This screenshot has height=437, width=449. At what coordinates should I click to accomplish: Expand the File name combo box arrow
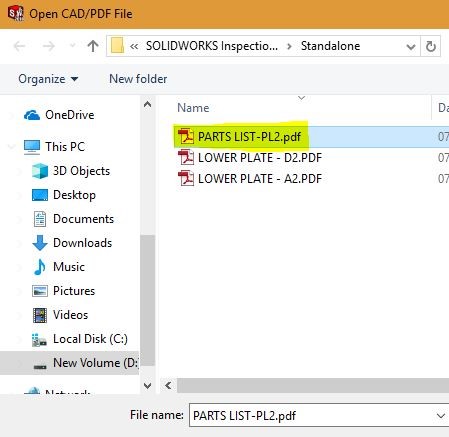(441, 416)
